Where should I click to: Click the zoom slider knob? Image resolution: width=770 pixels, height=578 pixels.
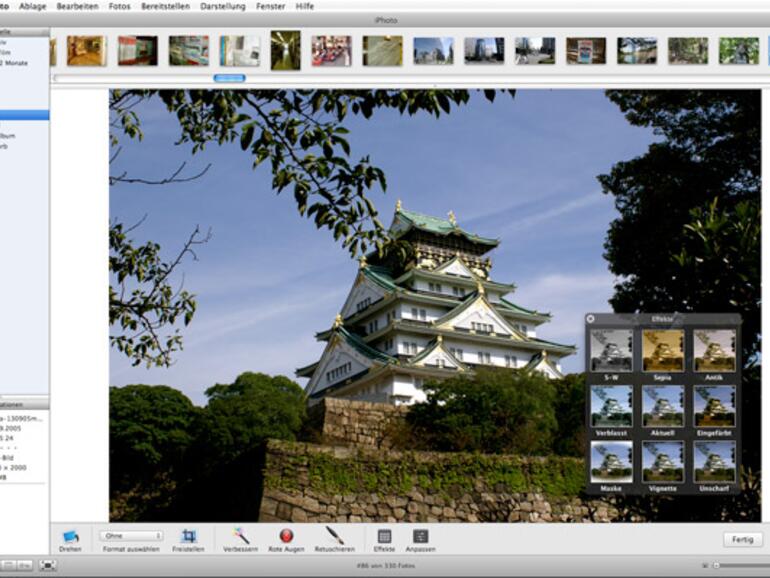[x=716, y=566]
